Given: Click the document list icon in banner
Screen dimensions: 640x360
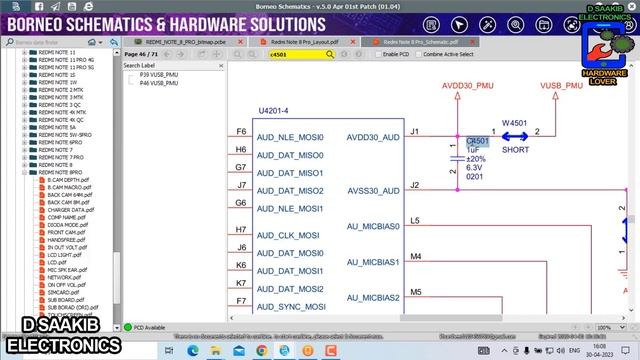Looking at the screenshot, I should [431, 25].
